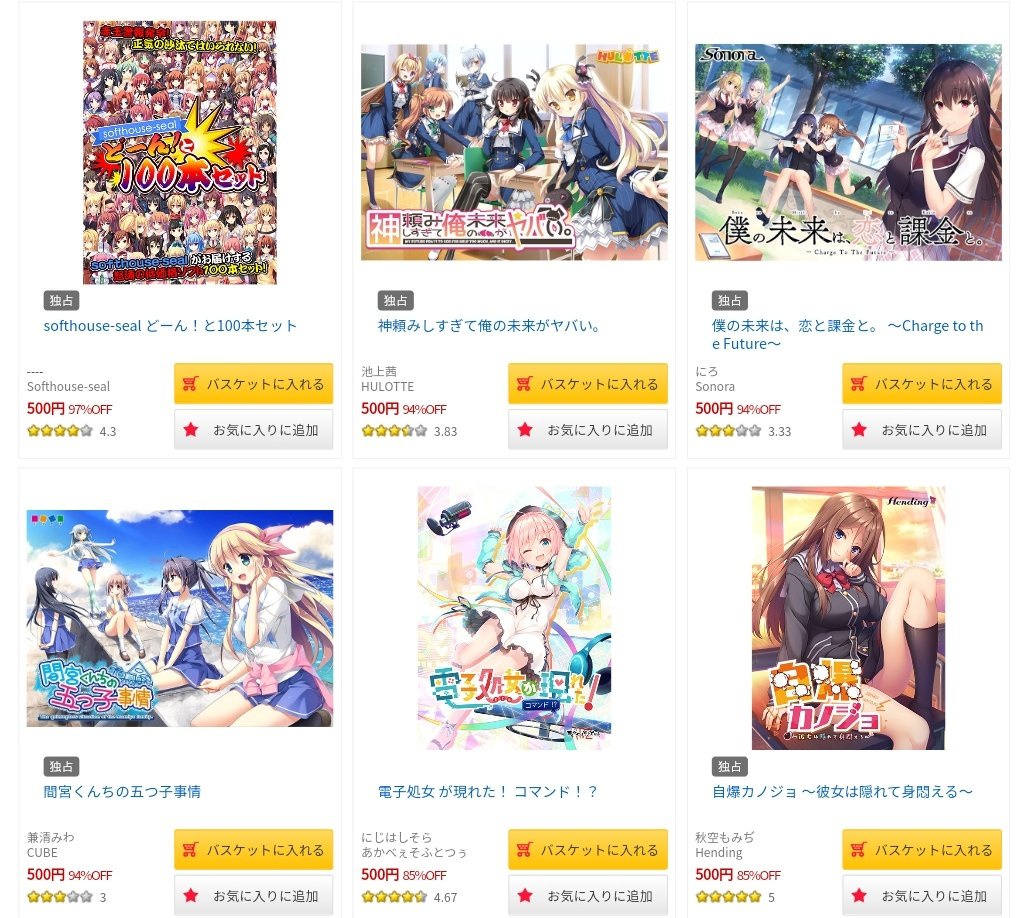Click cart icon for softhouse-seal 100本セット

point(190,384)
